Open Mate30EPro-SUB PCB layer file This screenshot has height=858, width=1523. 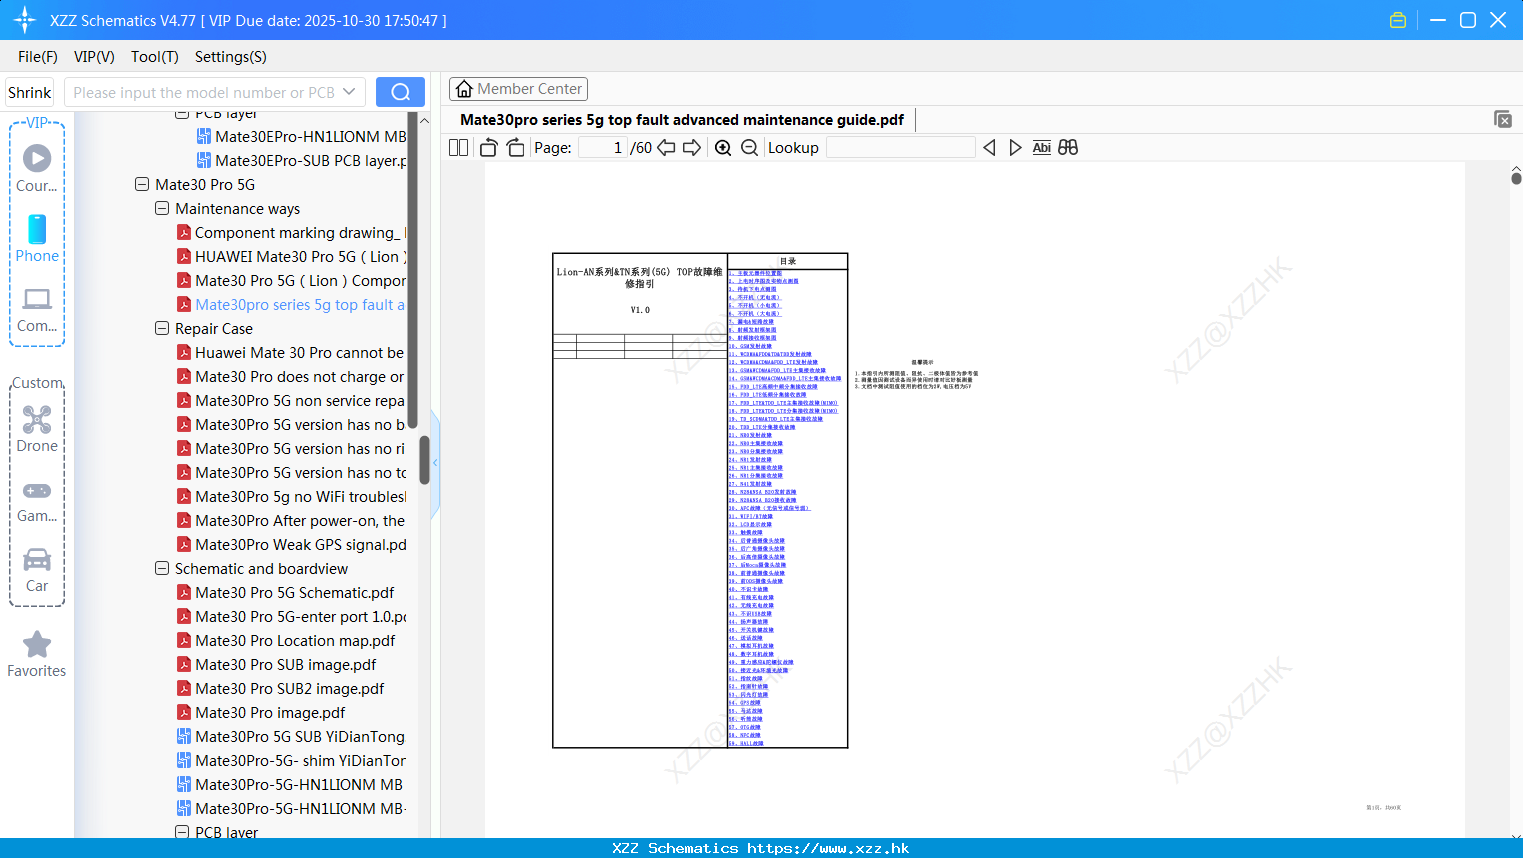tap(301, 161)
